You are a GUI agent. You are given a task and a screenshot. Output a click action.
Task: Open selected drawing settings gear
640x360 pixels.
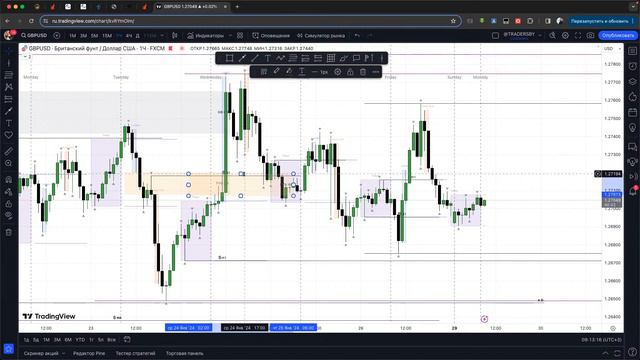pos(338,72)
